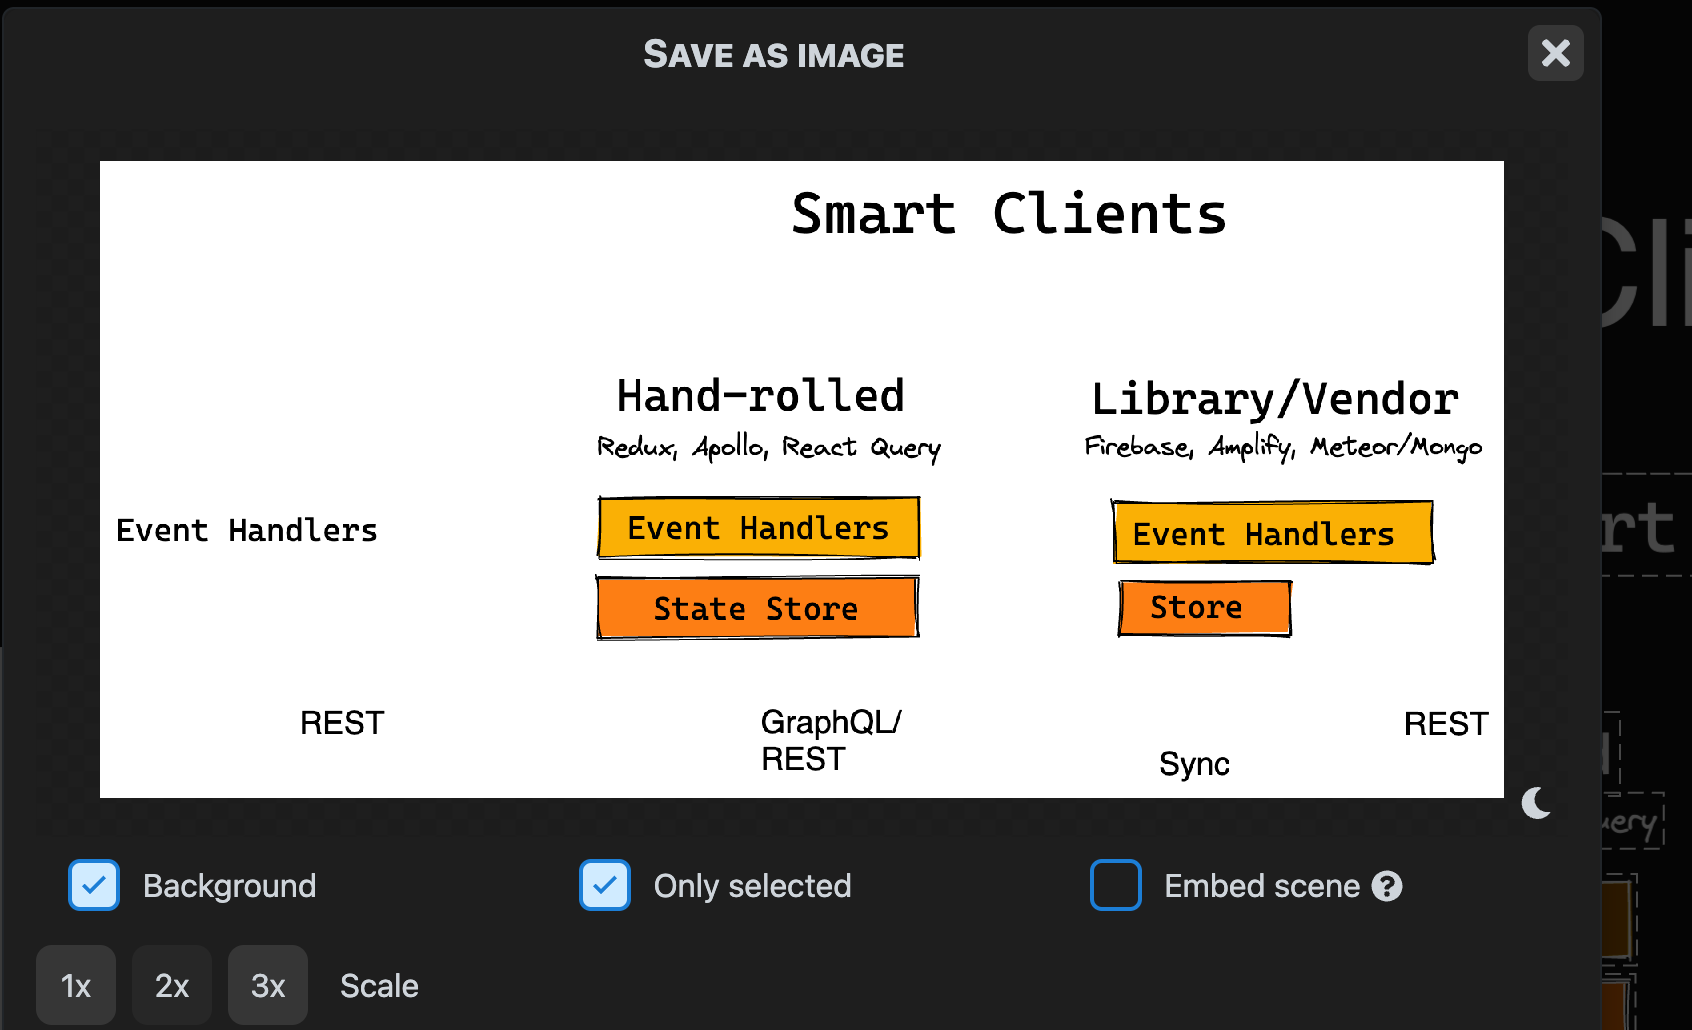Select the 2x export scale
The image size is (1692, 1030).
(x=171, y=985)
